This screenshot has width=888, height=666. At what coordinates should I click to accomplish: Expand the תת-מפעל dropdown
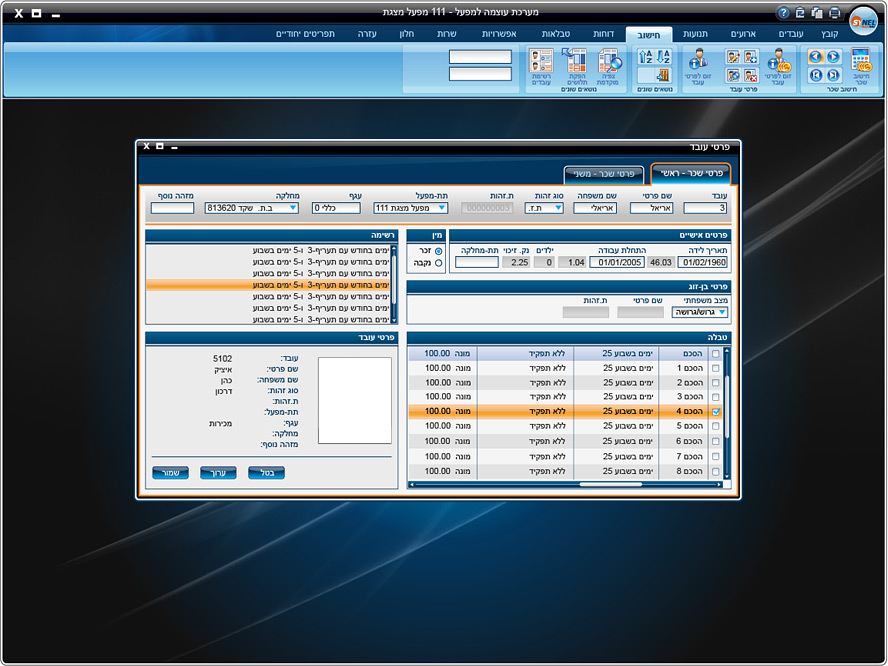(x=442, y=208)
